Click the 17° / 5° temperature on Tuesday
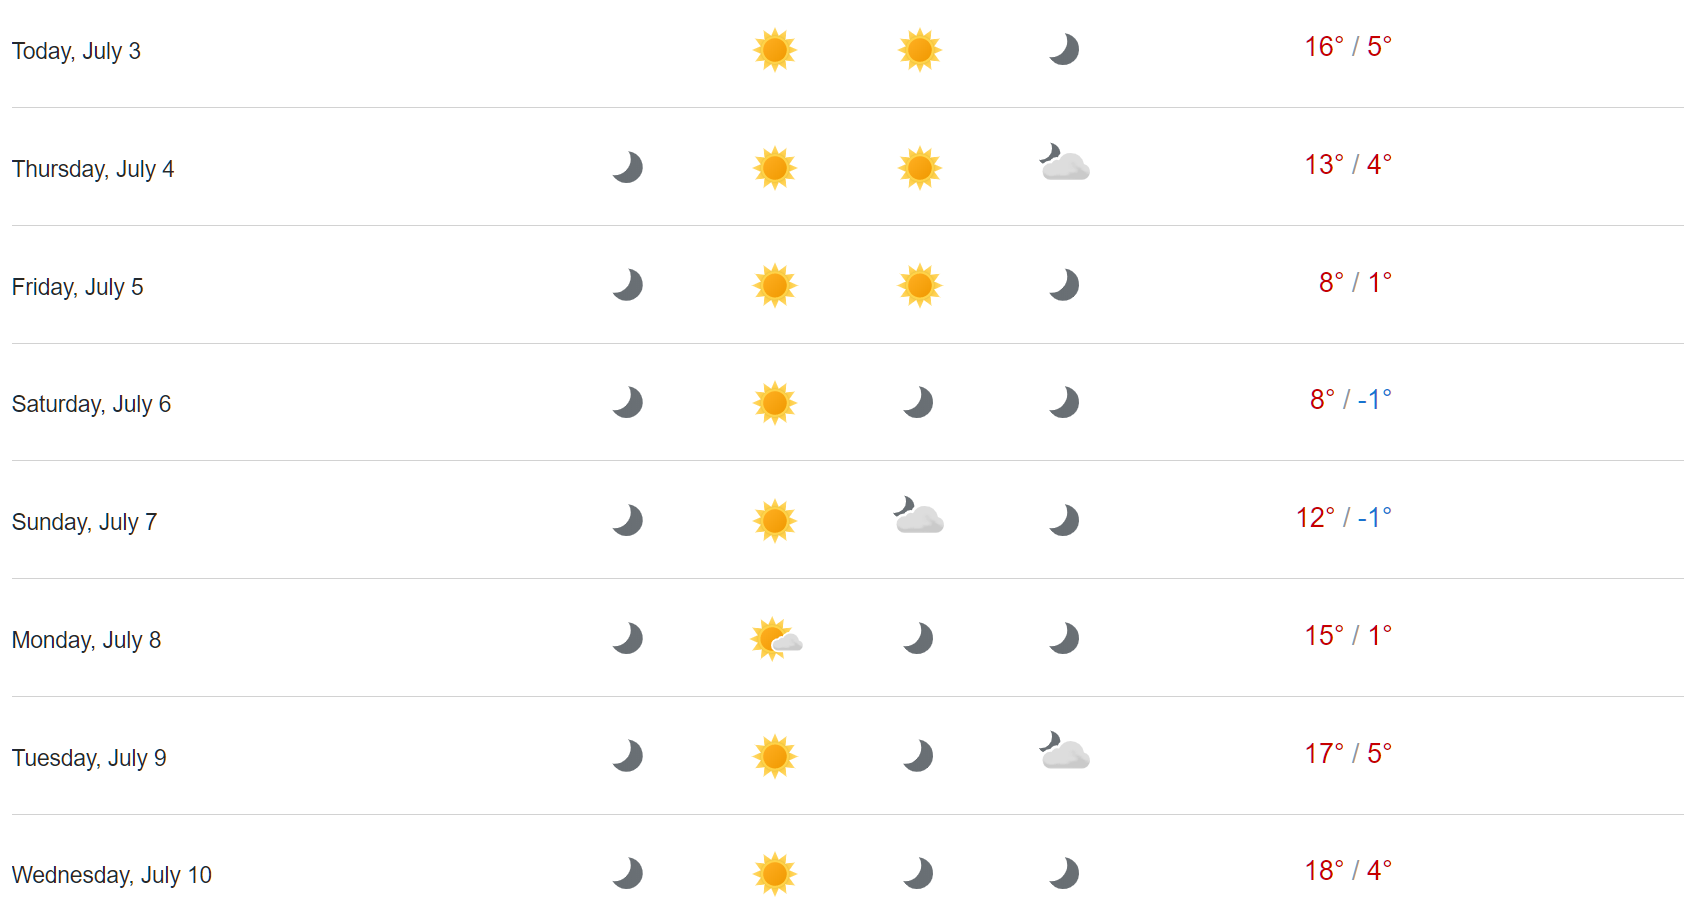Screen dimensions: 1684x918 tap(1348, 754)
